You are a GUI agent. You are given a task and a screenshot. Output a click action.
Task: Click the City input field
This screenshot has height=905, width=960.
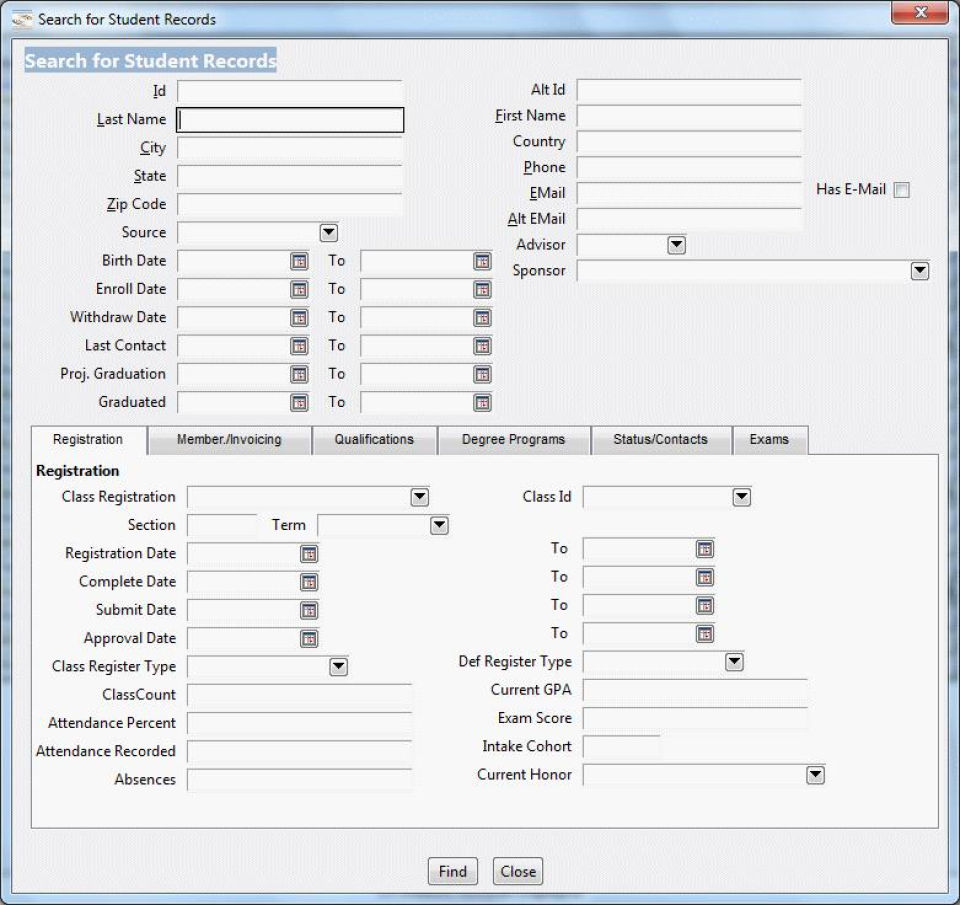(x=290, y=148)
